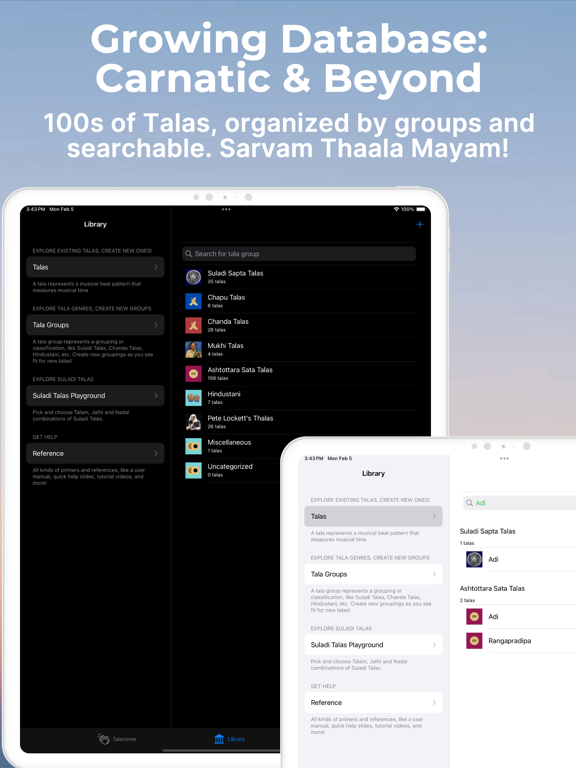Click the Adi icon under Ashtottara Sata Talas
Screen dimensions: 576x768
point(474,617)
